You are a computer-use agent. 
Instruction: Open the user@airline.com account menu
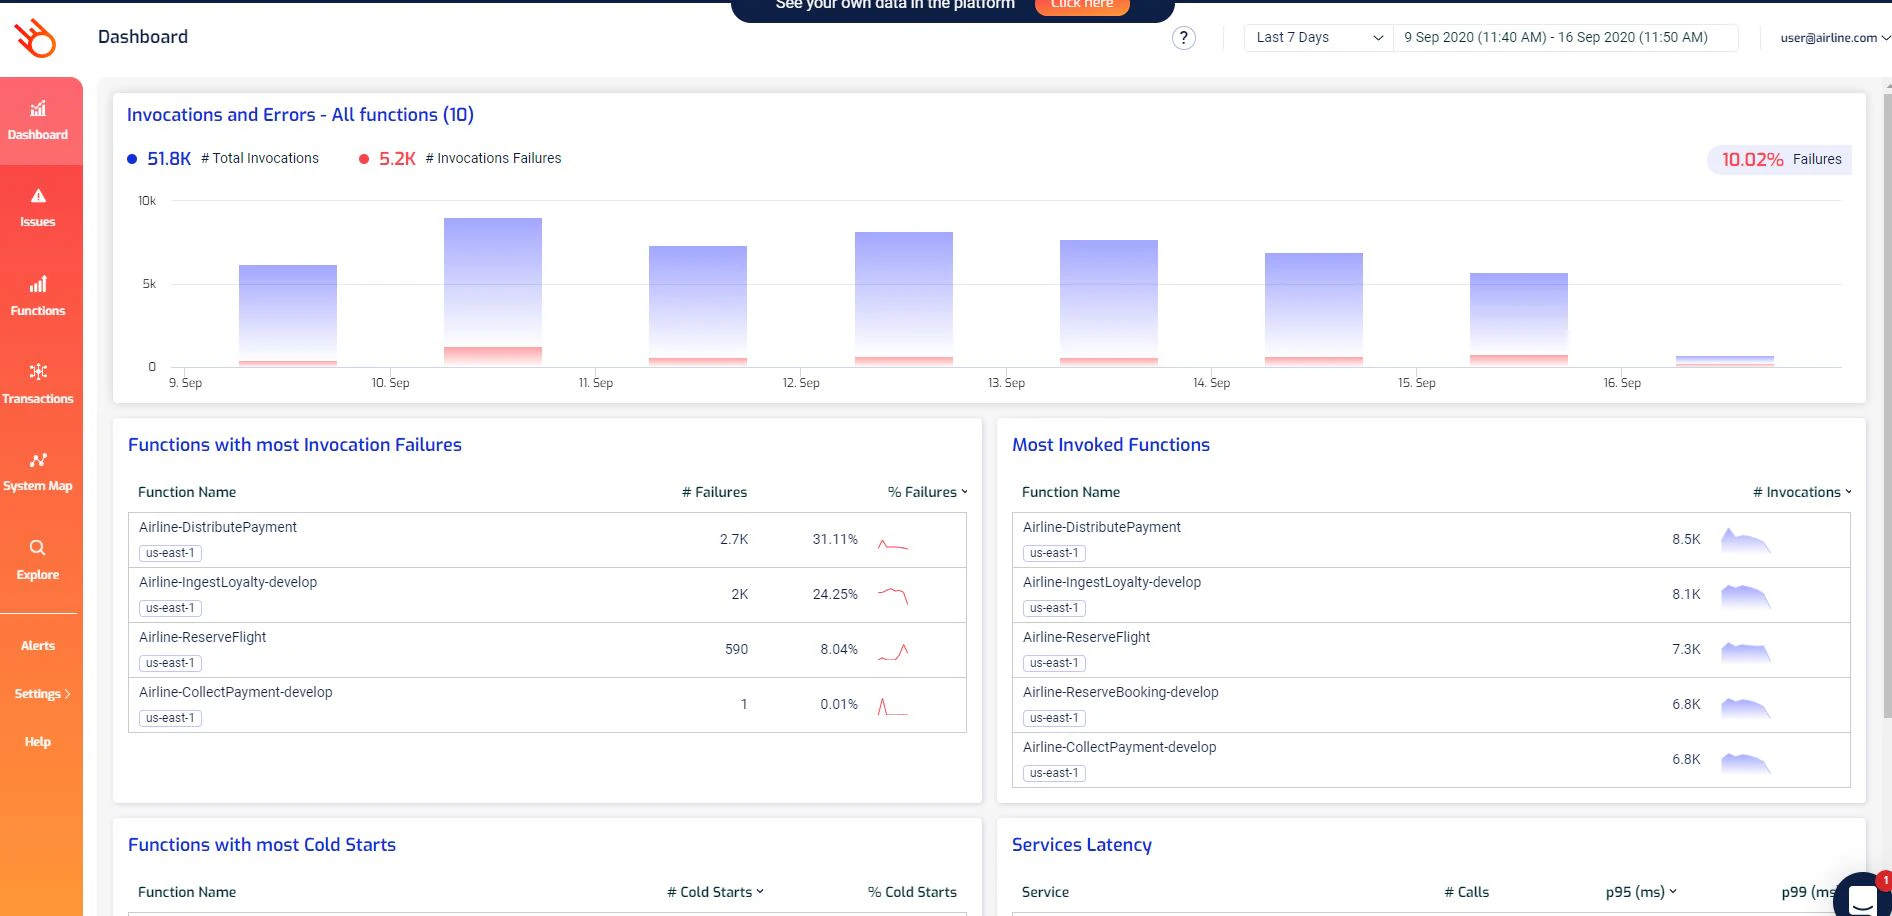pos(1835,38)
